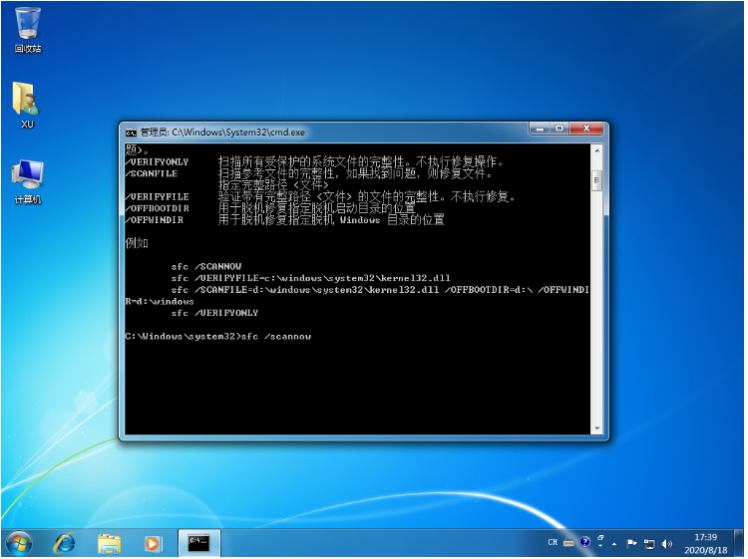Click the CH input language indicator
The height and width of the screenshot is (559, 748).
coord(553,543)
